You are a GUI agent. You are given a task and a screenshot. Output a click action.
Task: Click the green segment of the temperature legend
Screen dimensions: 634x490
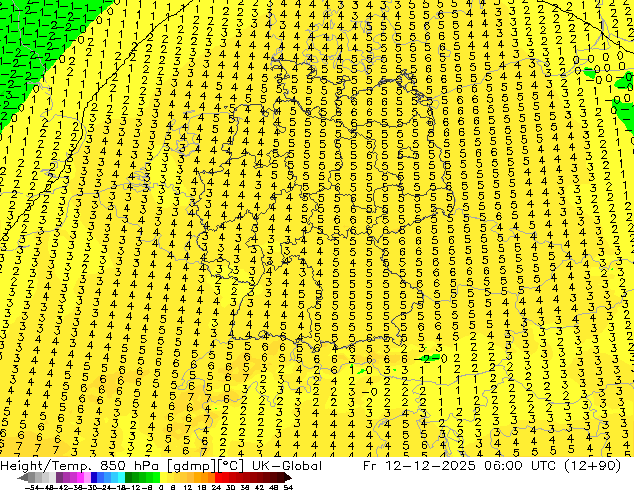click(142, 478)
